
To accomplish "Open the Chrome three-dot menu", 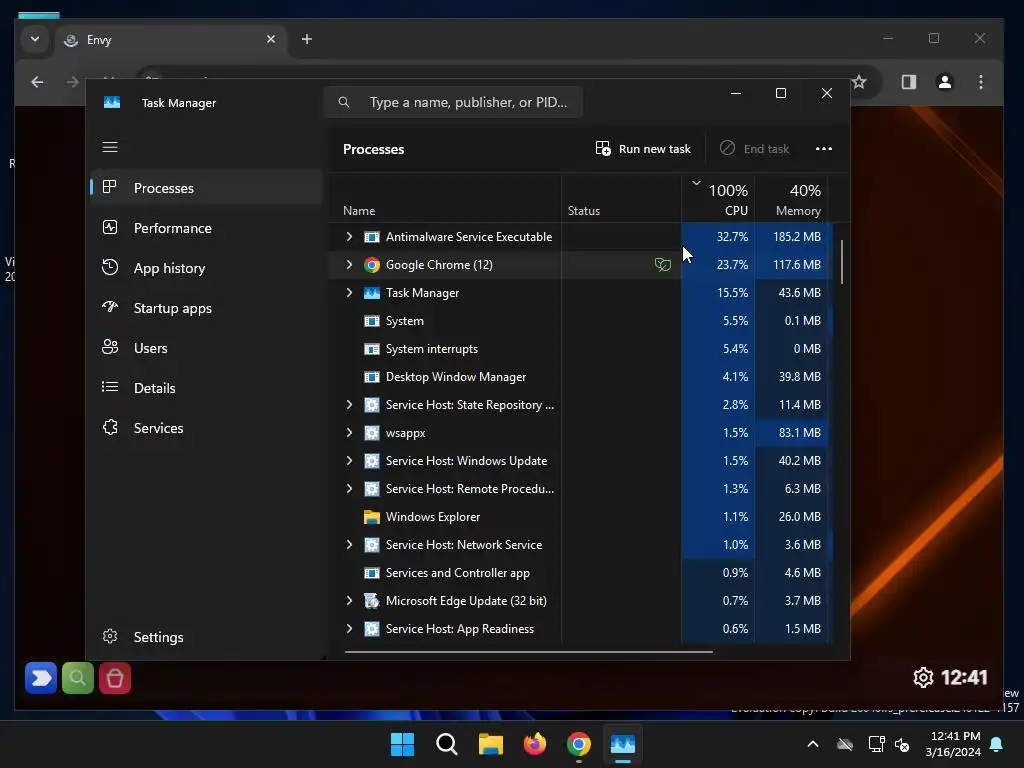I will tap(981, 82).
